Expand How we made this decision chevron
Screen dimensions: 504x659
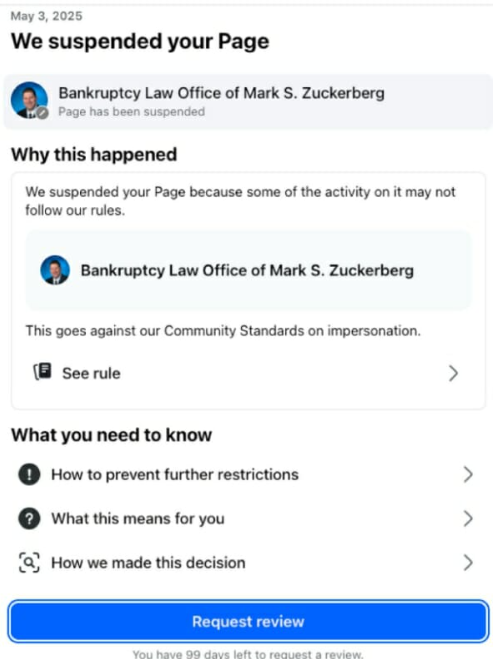coord(468,563)
